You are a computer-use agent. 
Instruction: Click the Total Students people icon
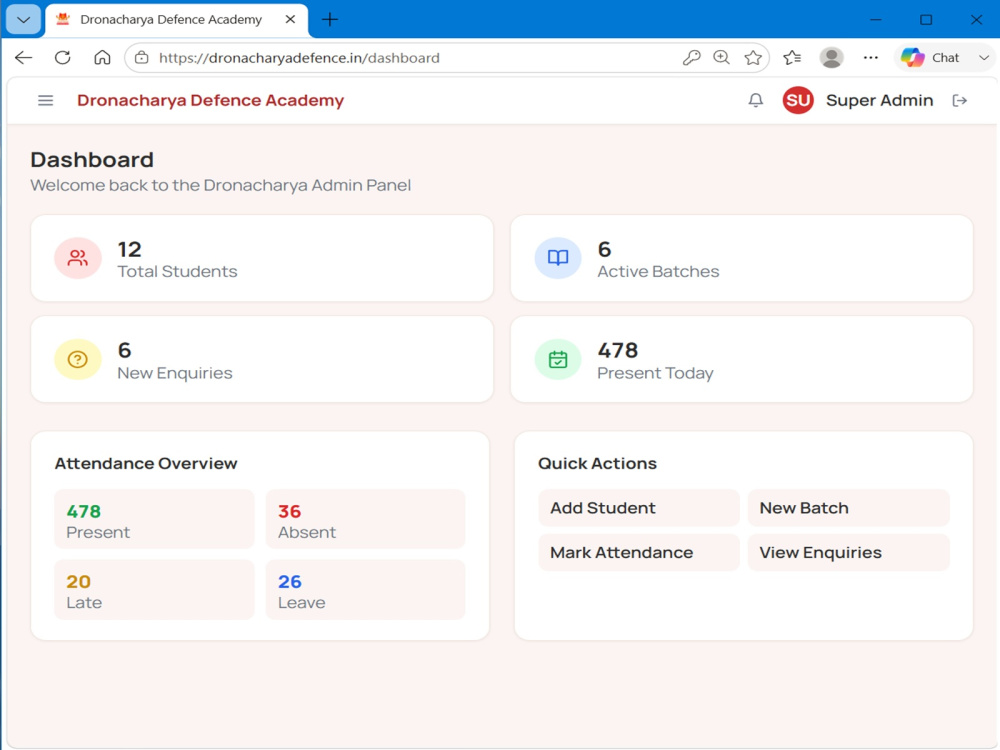pos(78,258)
